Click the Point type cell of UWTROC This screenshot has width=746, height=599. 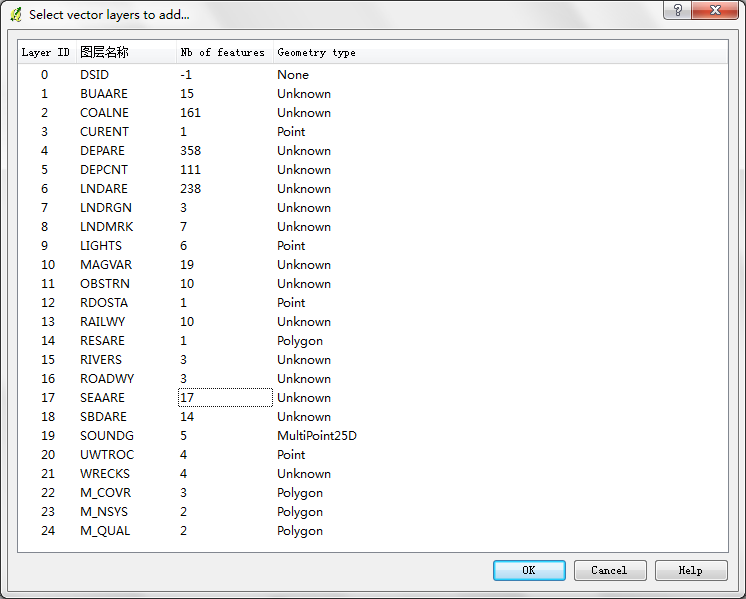pyautogui.click(x=291, y=455)
